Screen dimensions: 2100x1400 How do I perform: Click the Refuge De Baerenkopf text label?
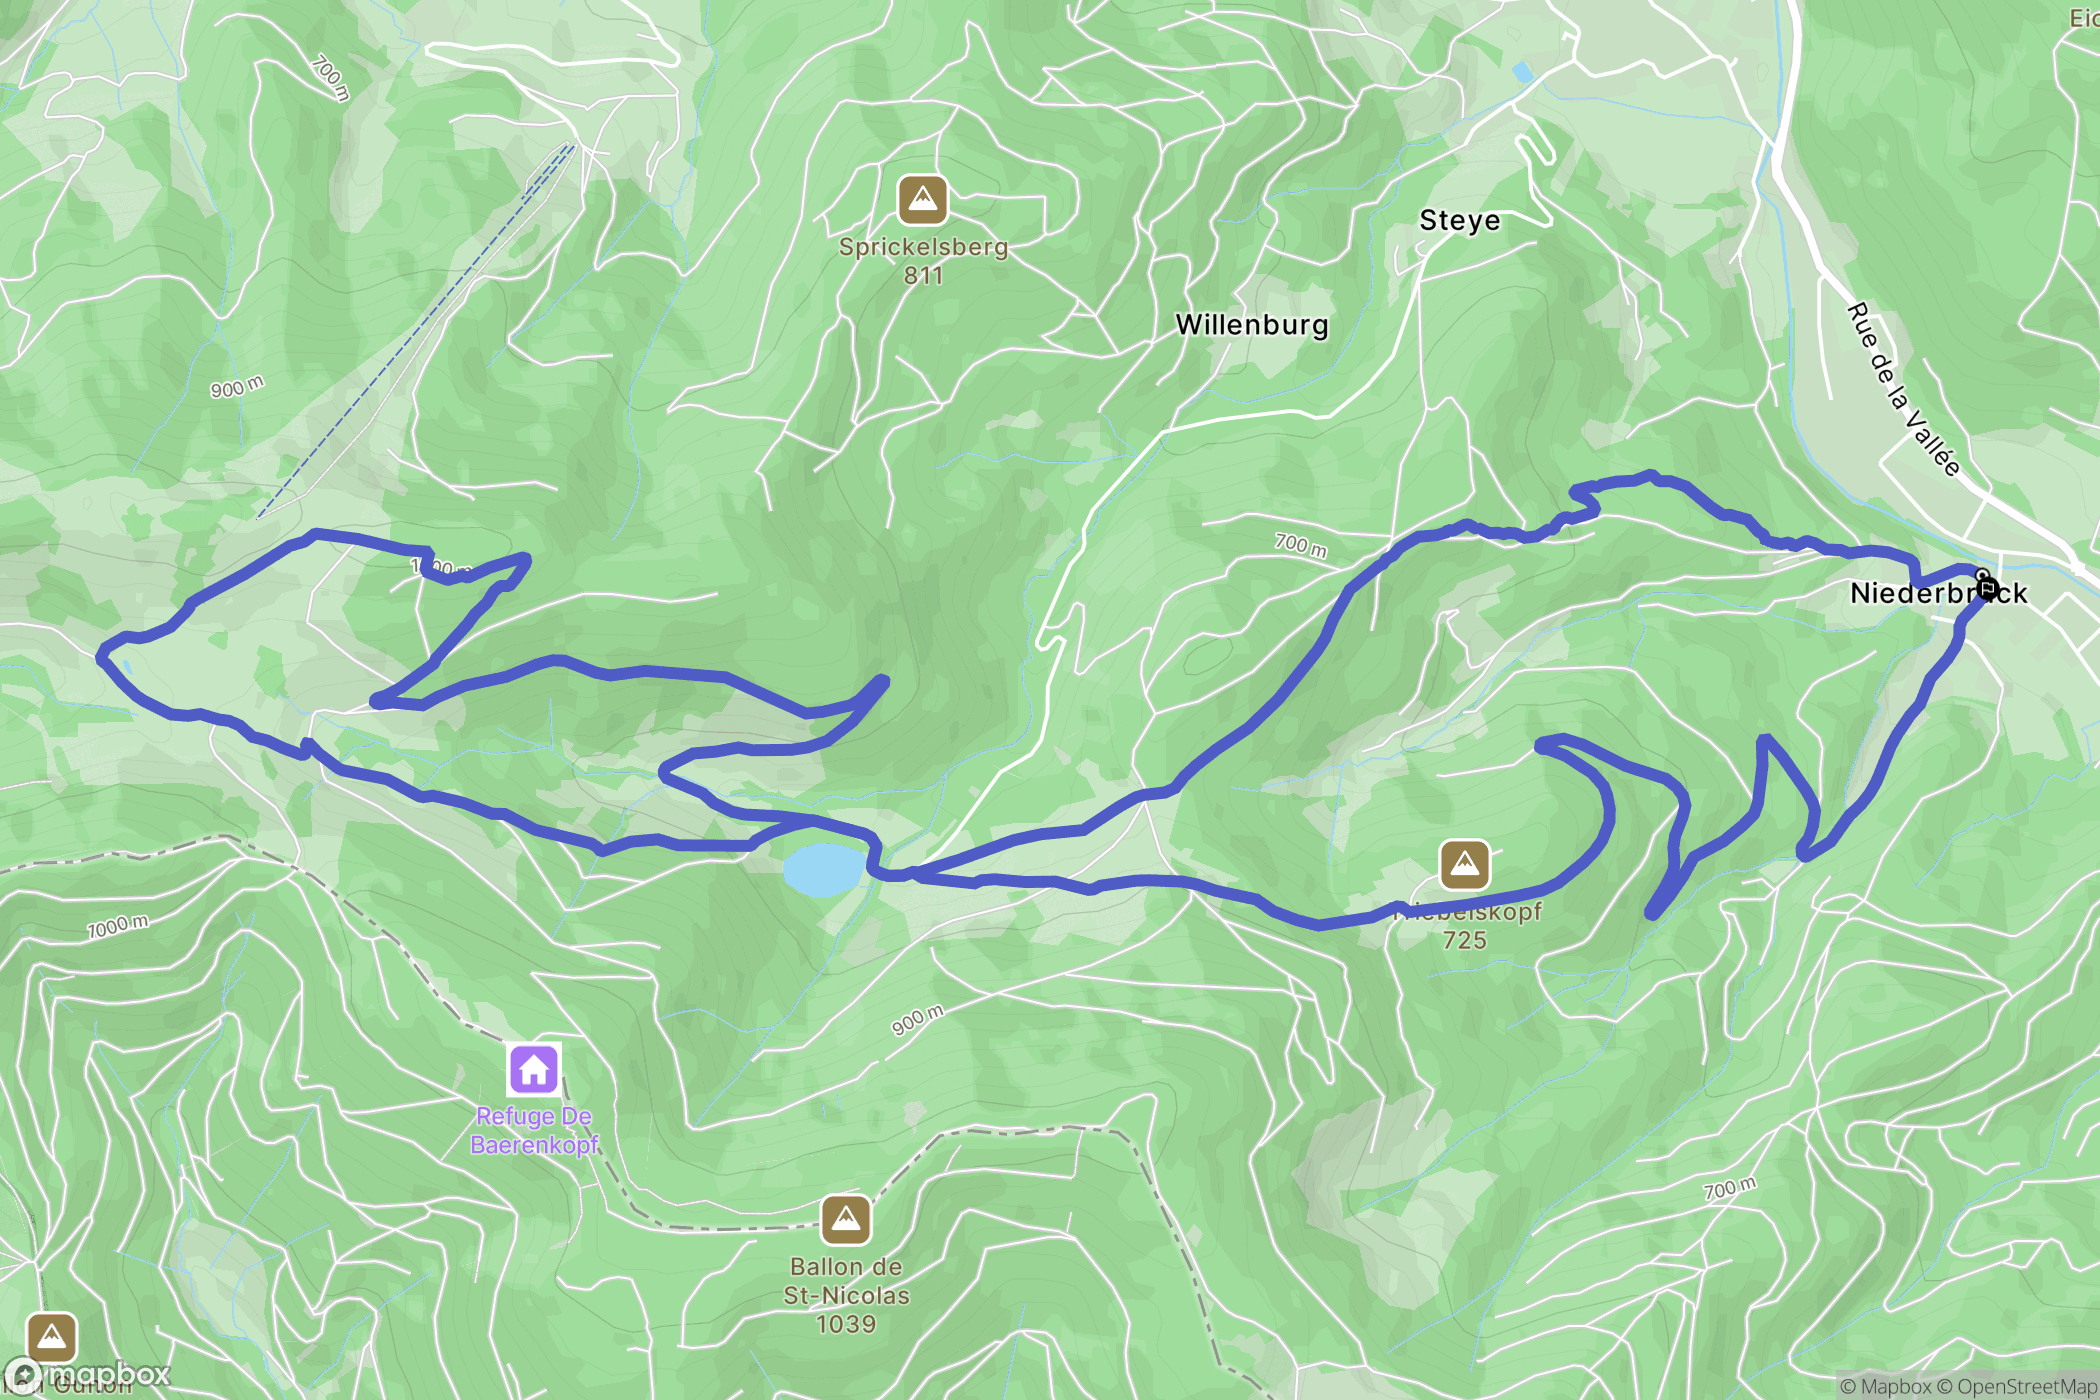534,1130
